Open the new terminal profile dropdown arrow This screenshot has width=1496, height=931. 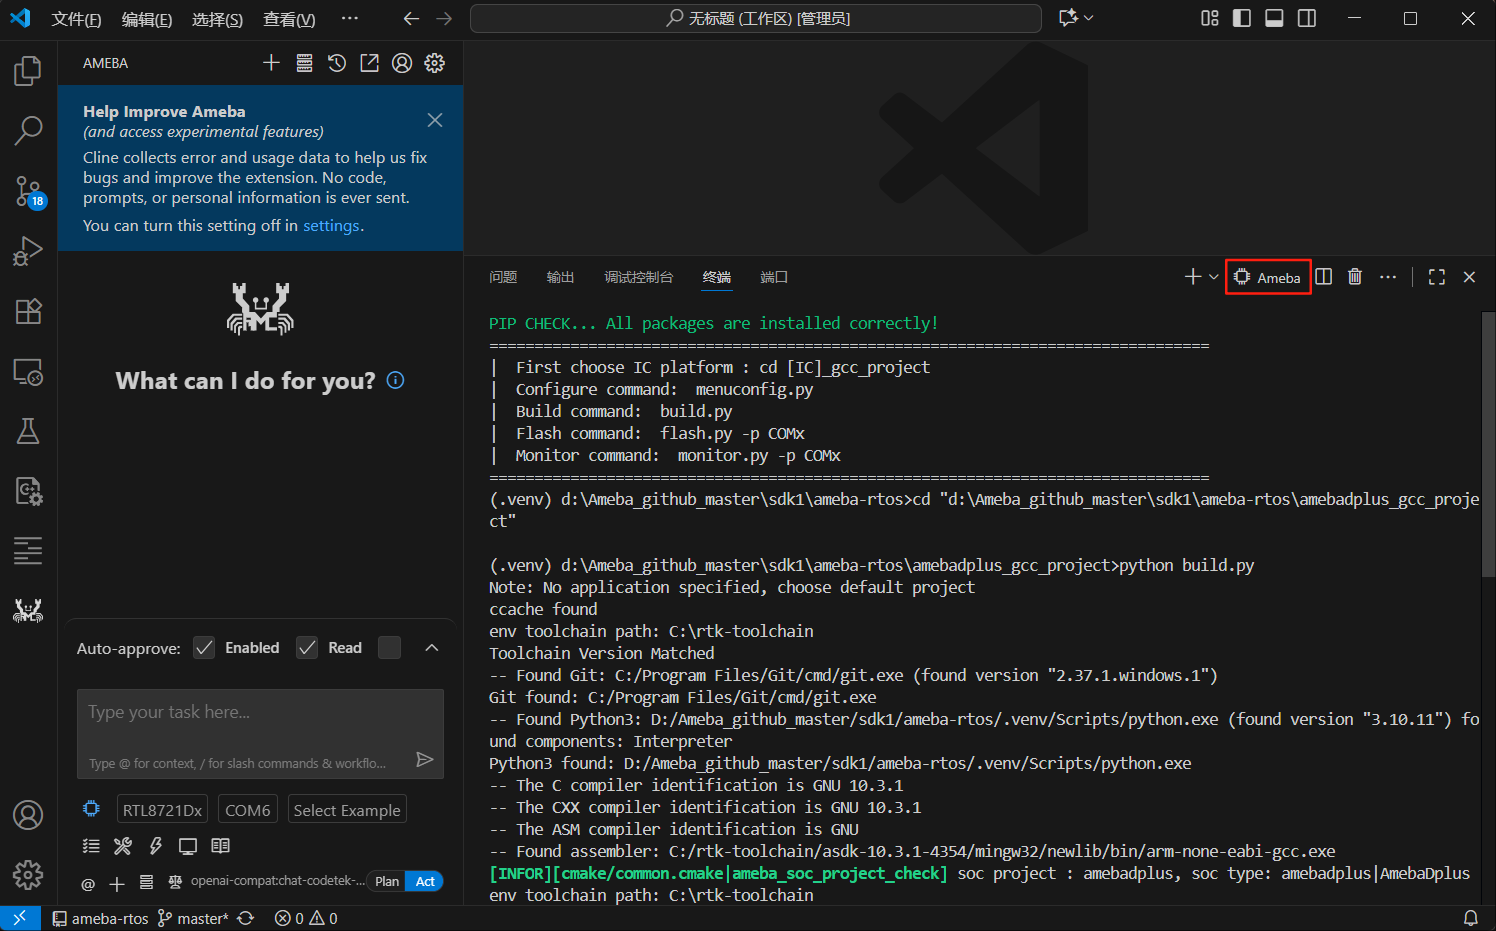point(1214,277)
